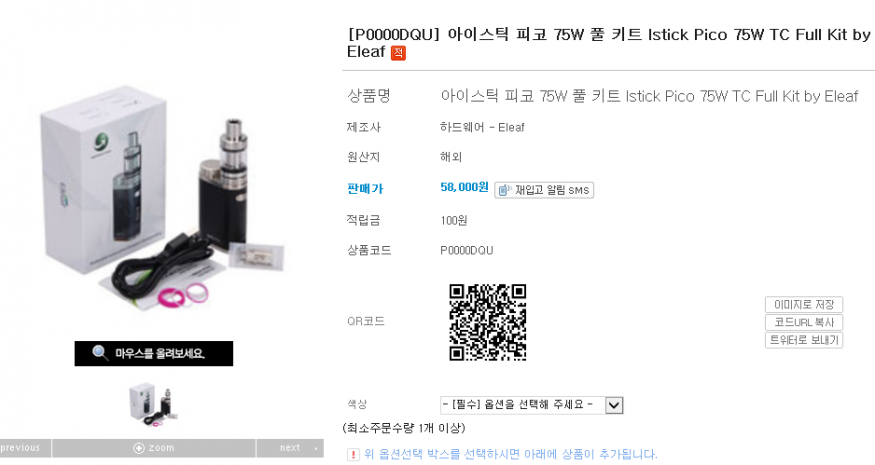Click the small arrow next to next
The width and height of the screenshot is (875, 465).
pos(316,448)
